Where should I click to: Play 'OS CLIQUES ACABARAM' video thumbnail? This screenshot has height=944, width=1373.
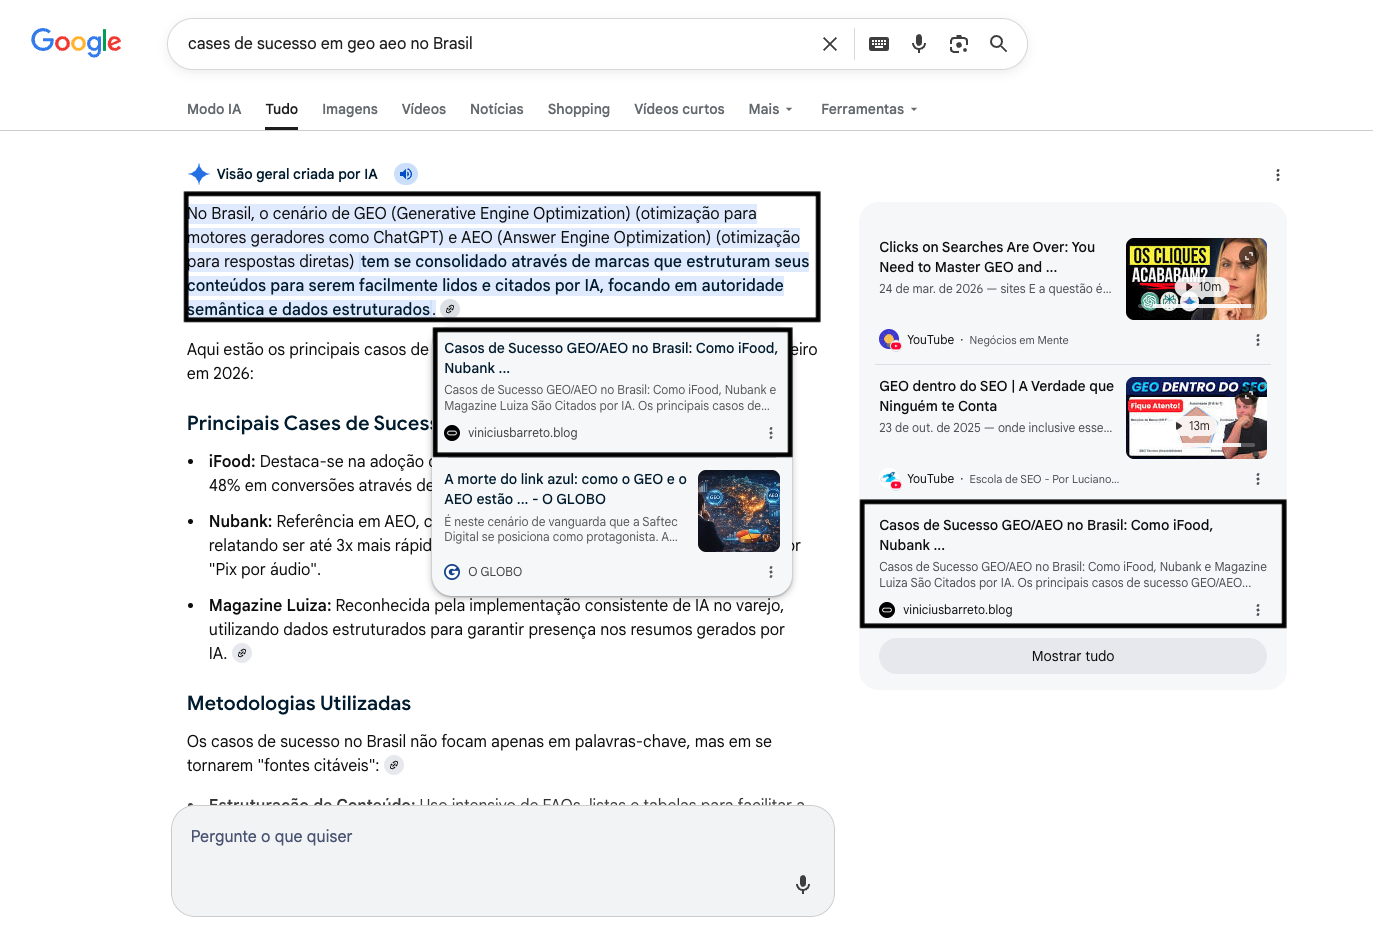(1196, 279)
